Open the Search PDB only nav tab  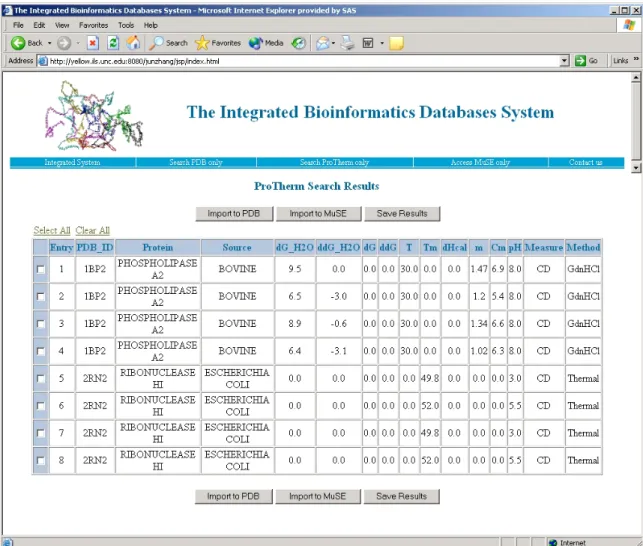tap(196, 162)
